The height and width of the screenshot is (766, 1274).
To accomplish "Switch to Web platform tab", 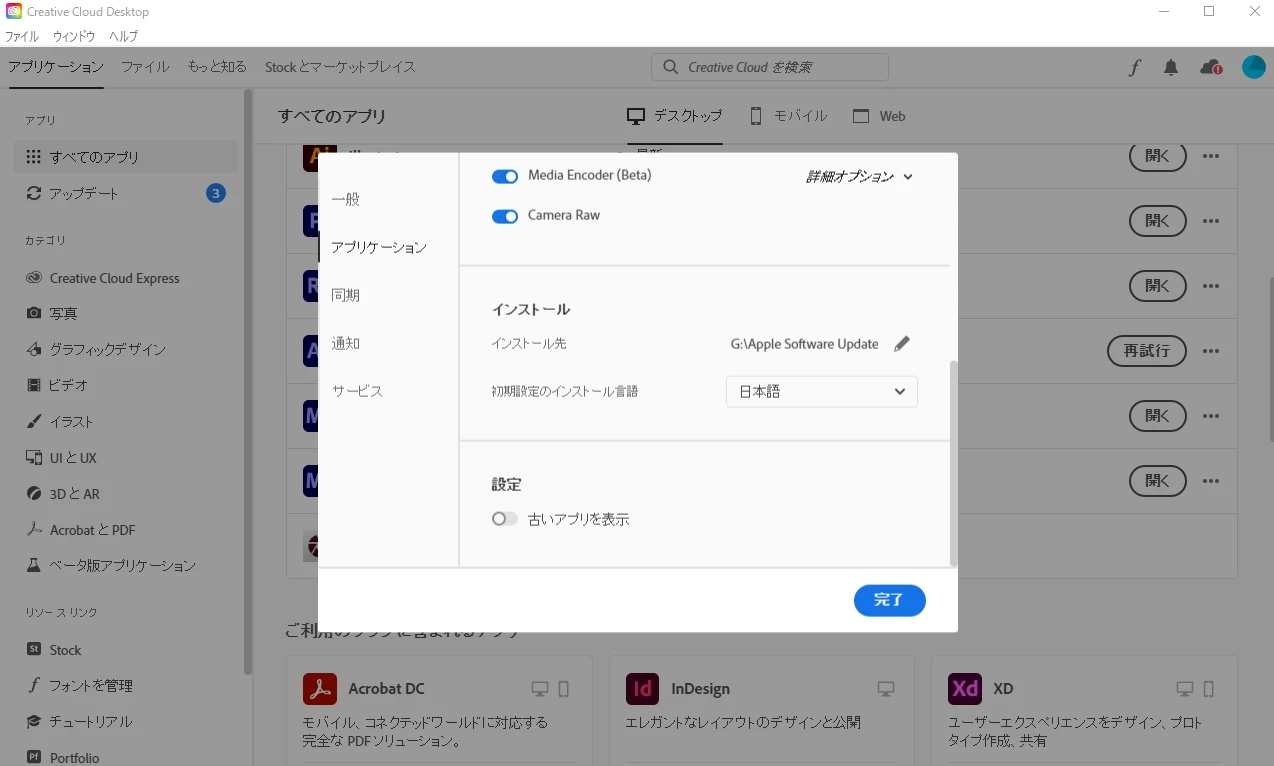I will click(879, 116).
